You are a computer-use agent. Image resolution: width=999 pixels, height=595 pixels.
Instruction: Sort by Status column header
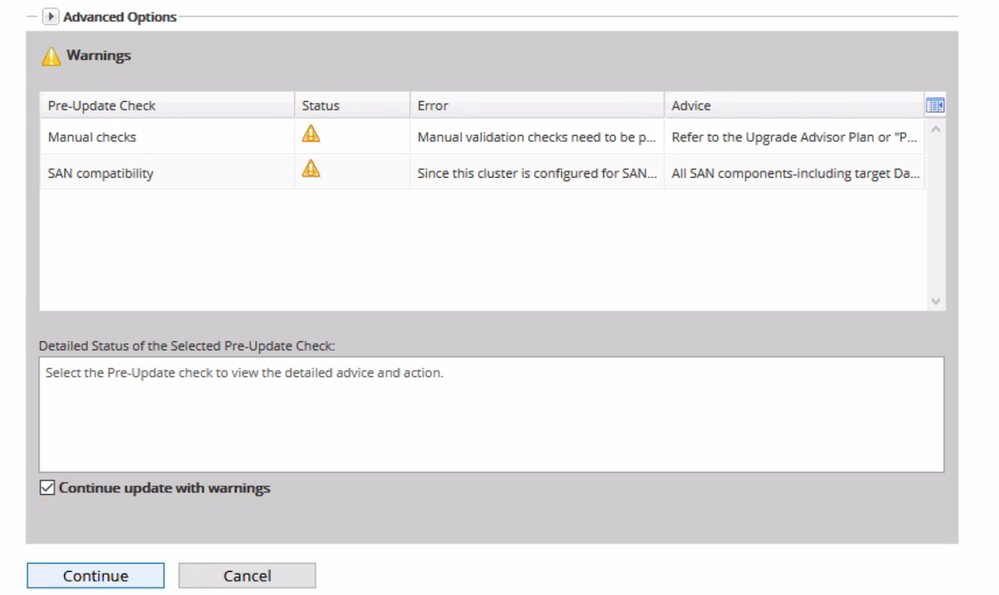coord(321,105)
